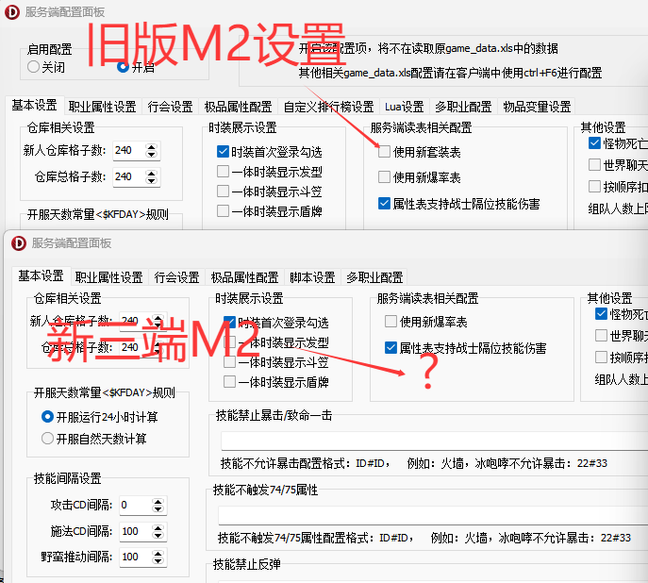Open the Lua设置 tab

(x=404, y=107)
